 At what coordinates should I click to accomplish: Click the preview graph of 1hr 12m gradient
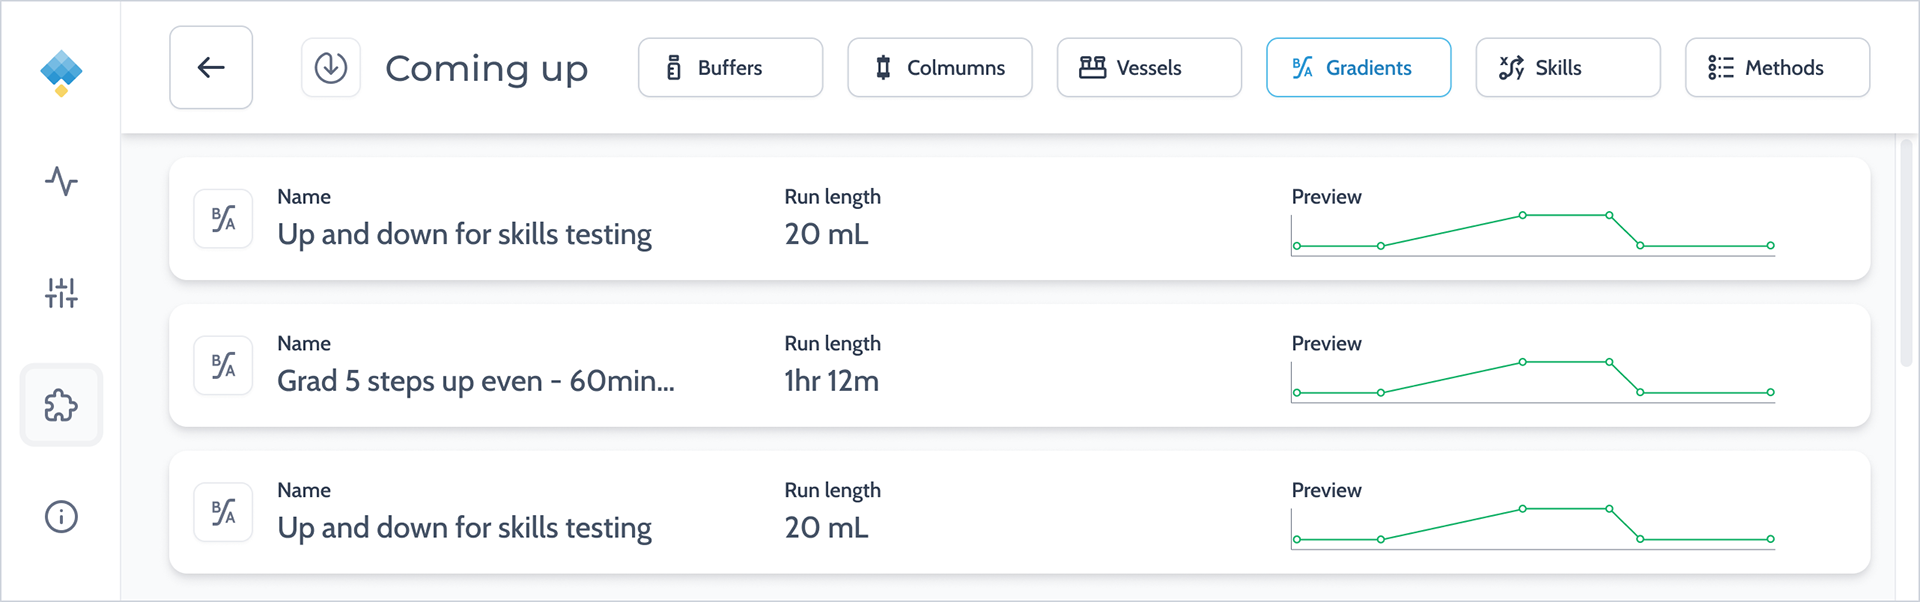[x=1533, y=381]
